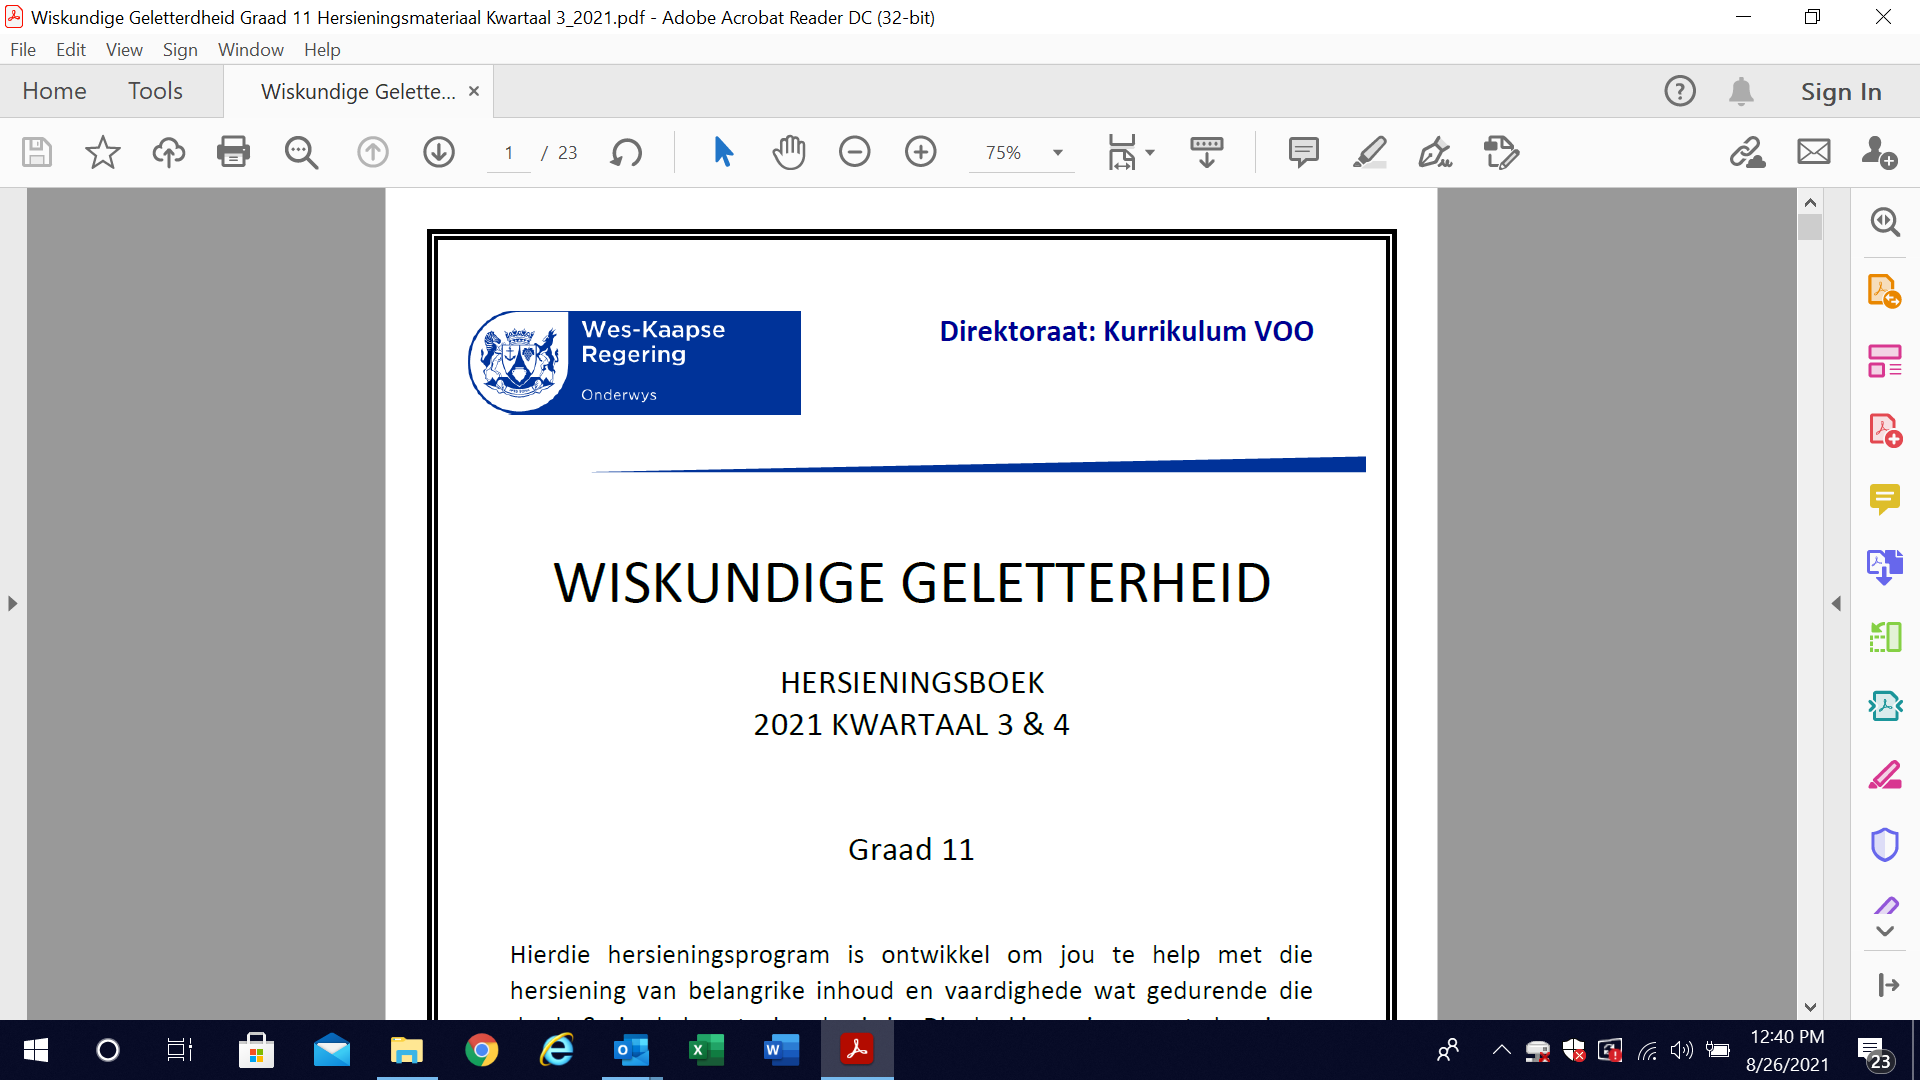Collapse the right tools pane with the arrow-bar icon
This screenshot has height=1080, width=1920.
point(1888,985)
